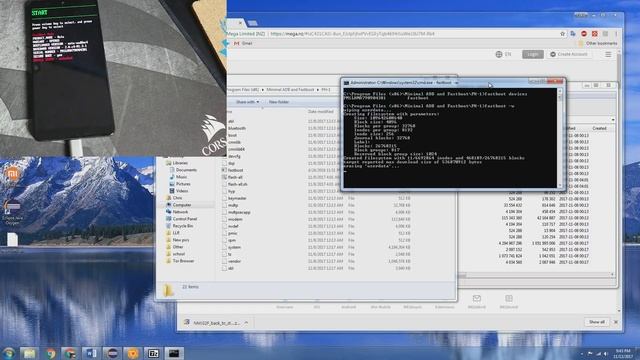Image resolution: width=640 pixels, height=360 pixels.
Task: Select the boot file in Explorer
Action: 232,135
